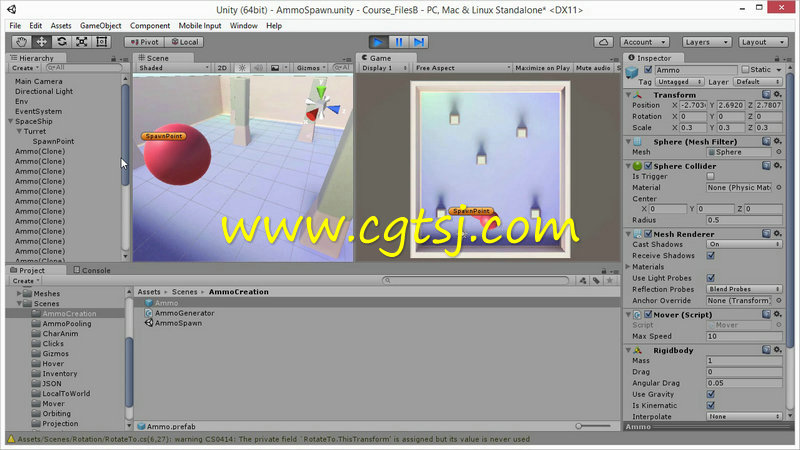Screen dimensions: 800x450
Task: Select the Scale tool
Action: 82,42
